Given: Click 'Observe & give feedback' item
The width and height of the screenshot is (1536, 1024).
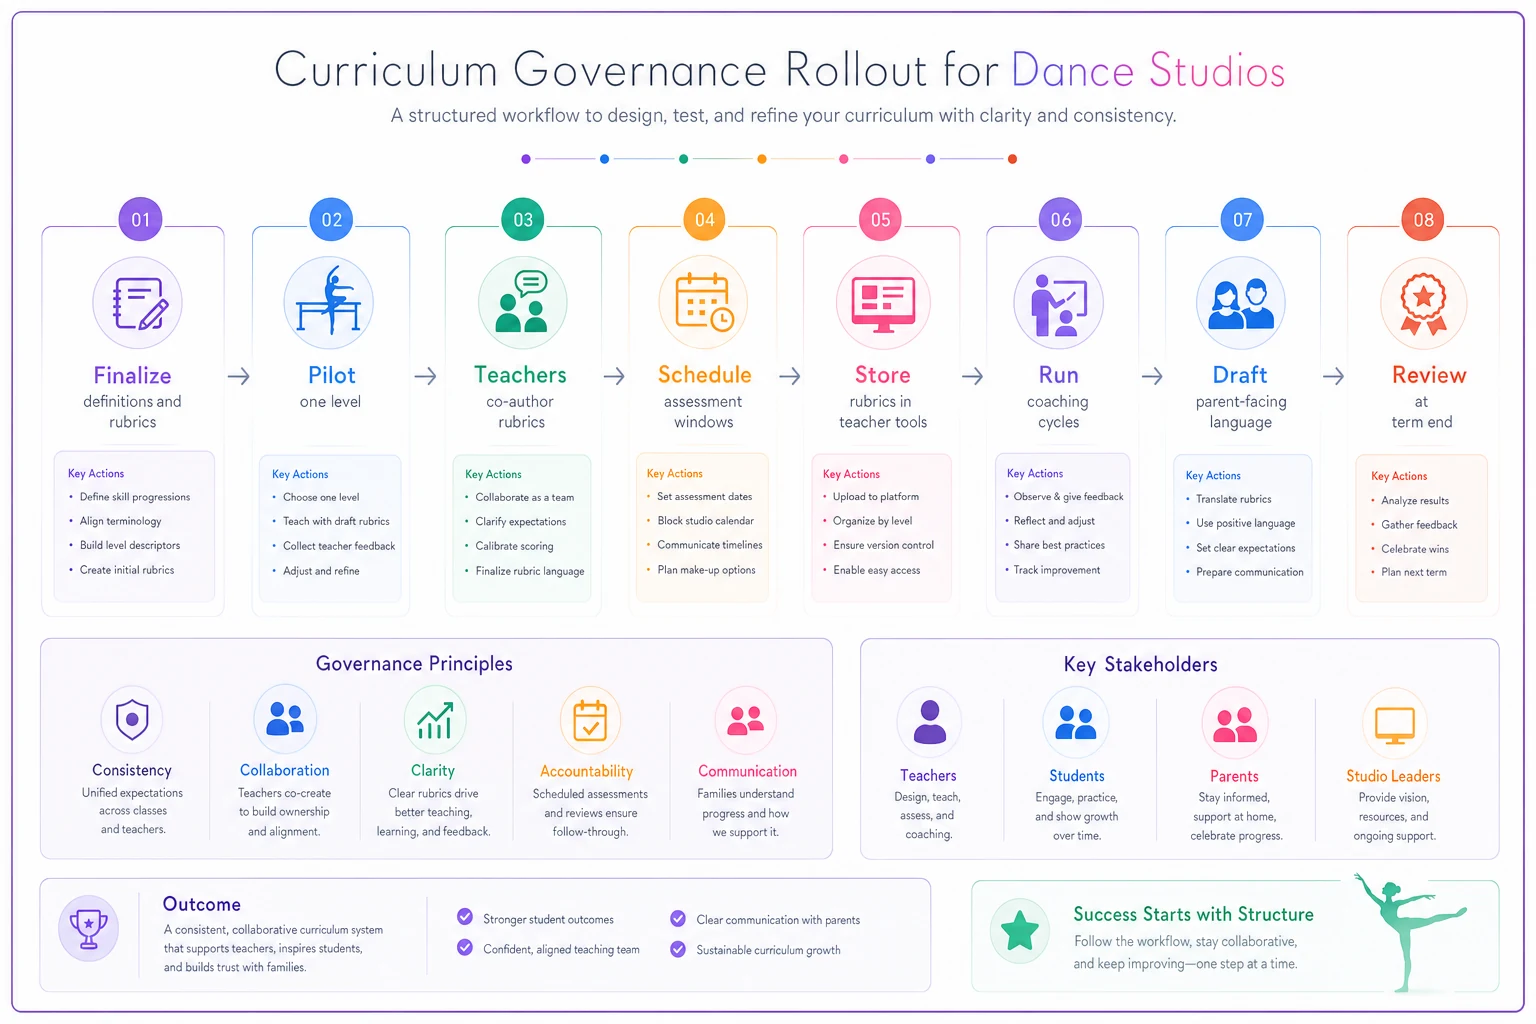Looking at the screenshot, I should click(x=1068, y=496).
